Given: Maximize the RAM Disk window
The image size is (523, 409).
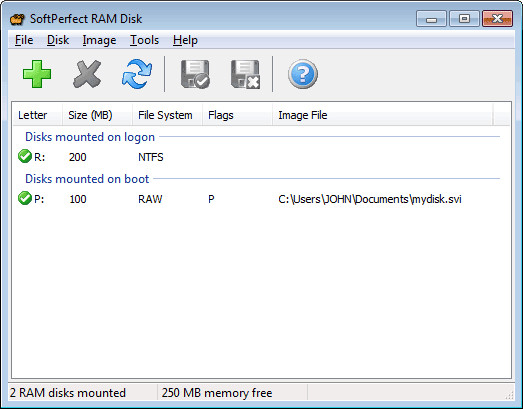Looking at the screenshot, I should 464,19.
